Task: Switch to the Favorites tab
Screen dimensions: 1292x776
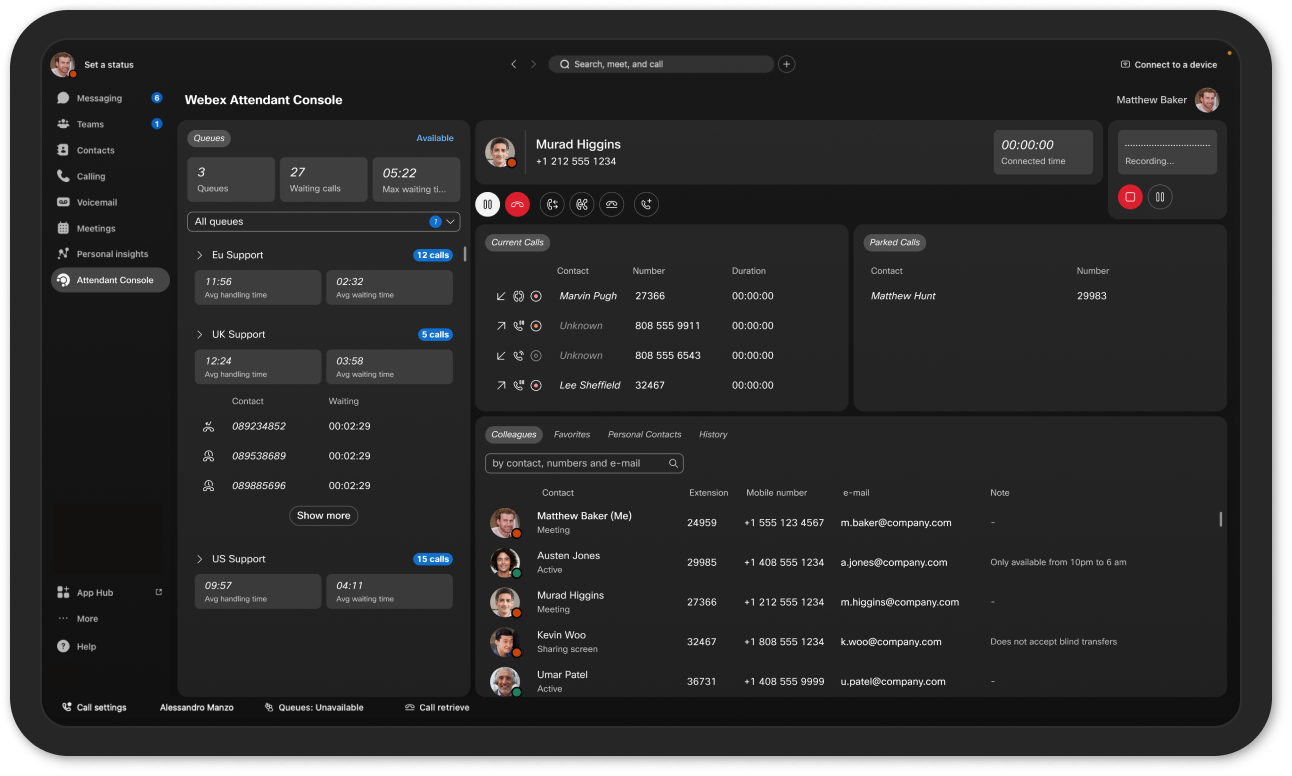Action: point(572,434)
